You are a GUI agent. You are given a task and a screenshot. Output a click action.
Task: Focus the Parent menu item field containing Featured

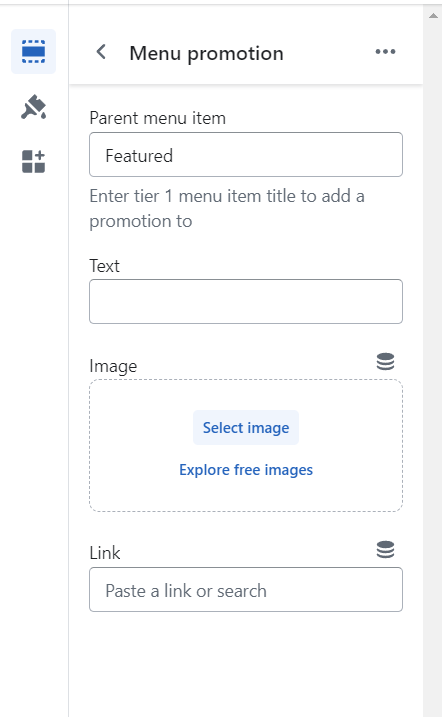246,155
